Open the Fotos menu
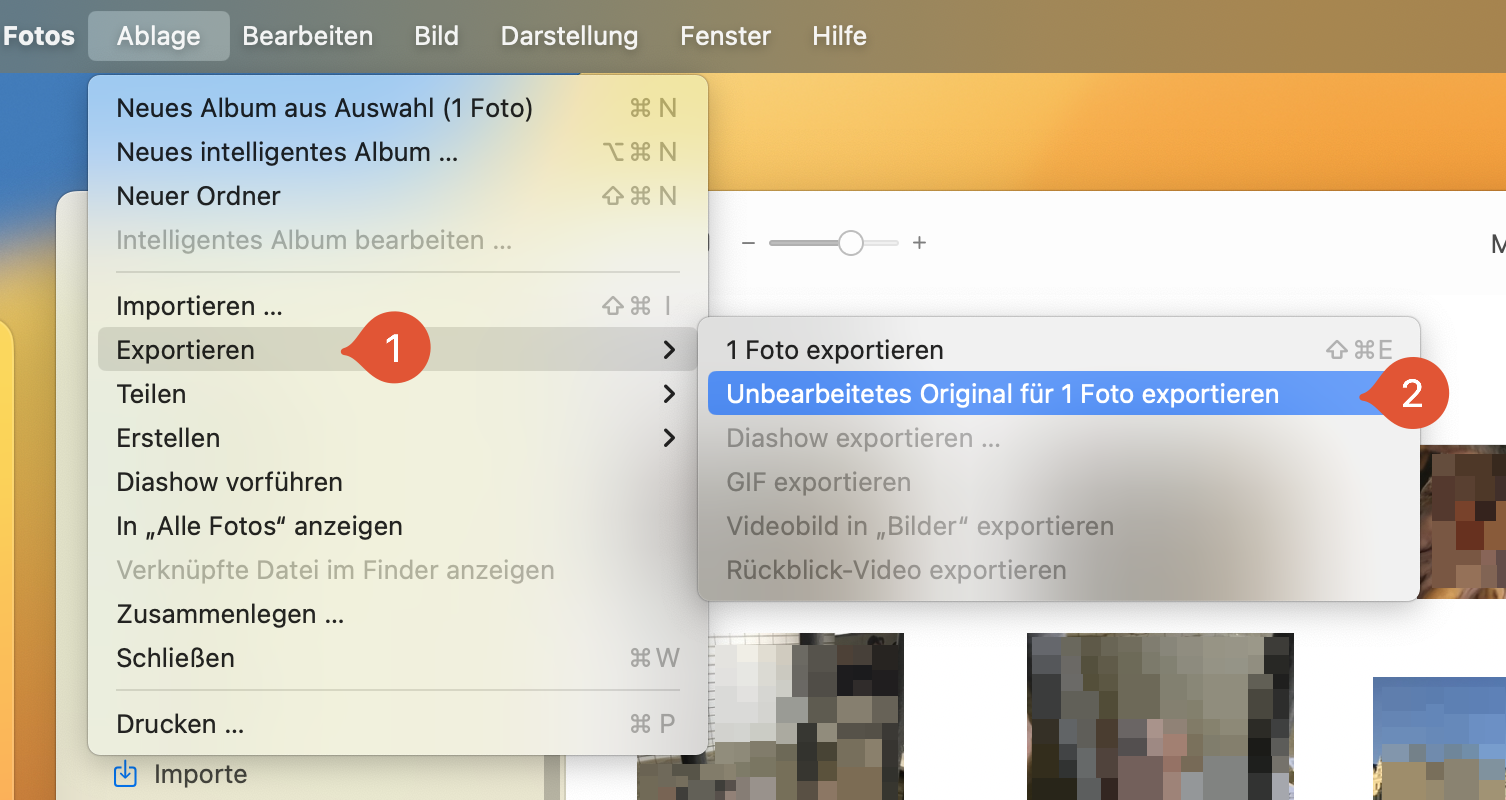The image size is (1506, 800). pyautogui.click(x=38, y=35)
